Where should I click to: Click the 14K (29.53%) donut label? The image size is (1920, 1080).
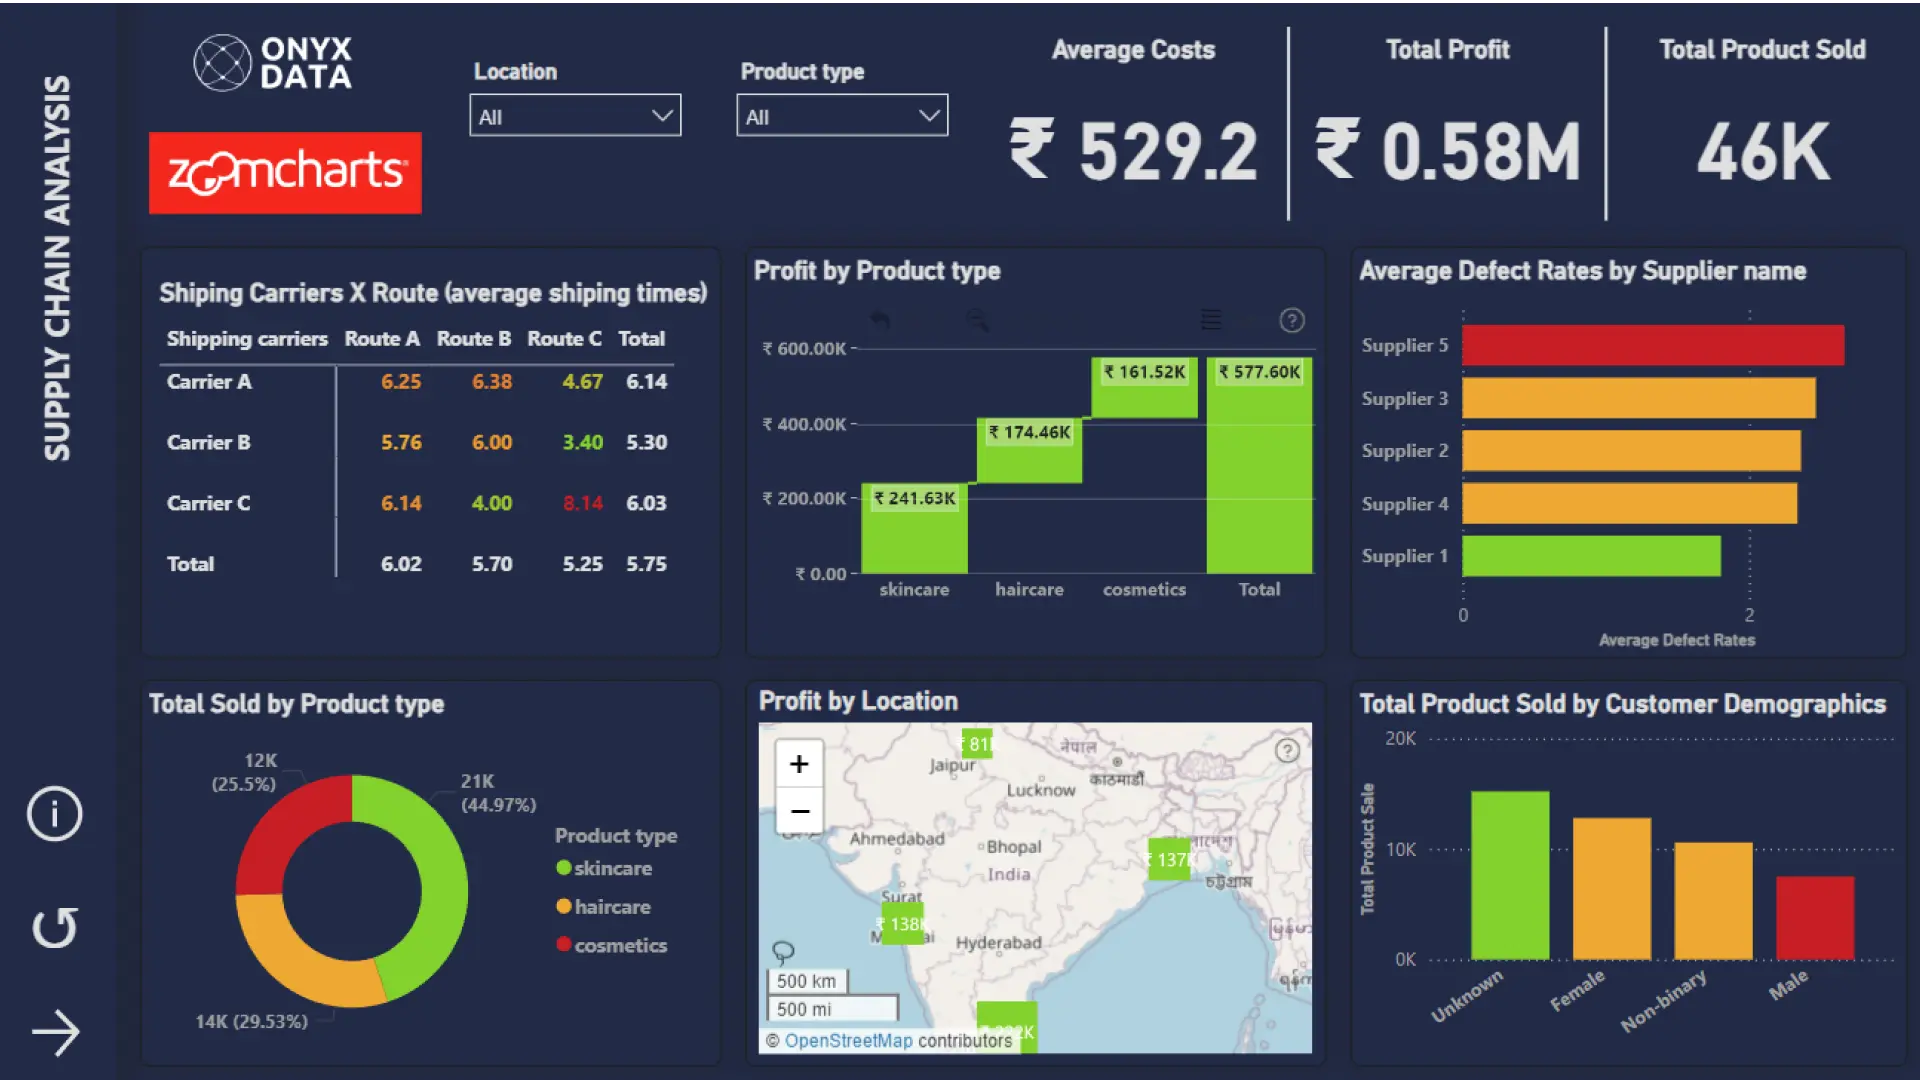[x=251, y=1022]
